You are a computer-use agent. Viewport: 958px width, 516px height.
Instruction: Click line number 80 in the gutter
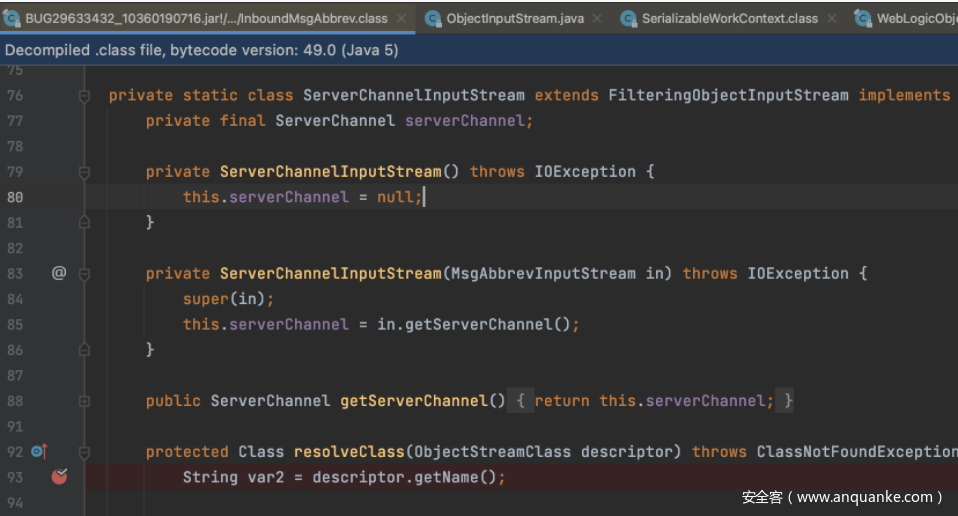pos(15,197)
